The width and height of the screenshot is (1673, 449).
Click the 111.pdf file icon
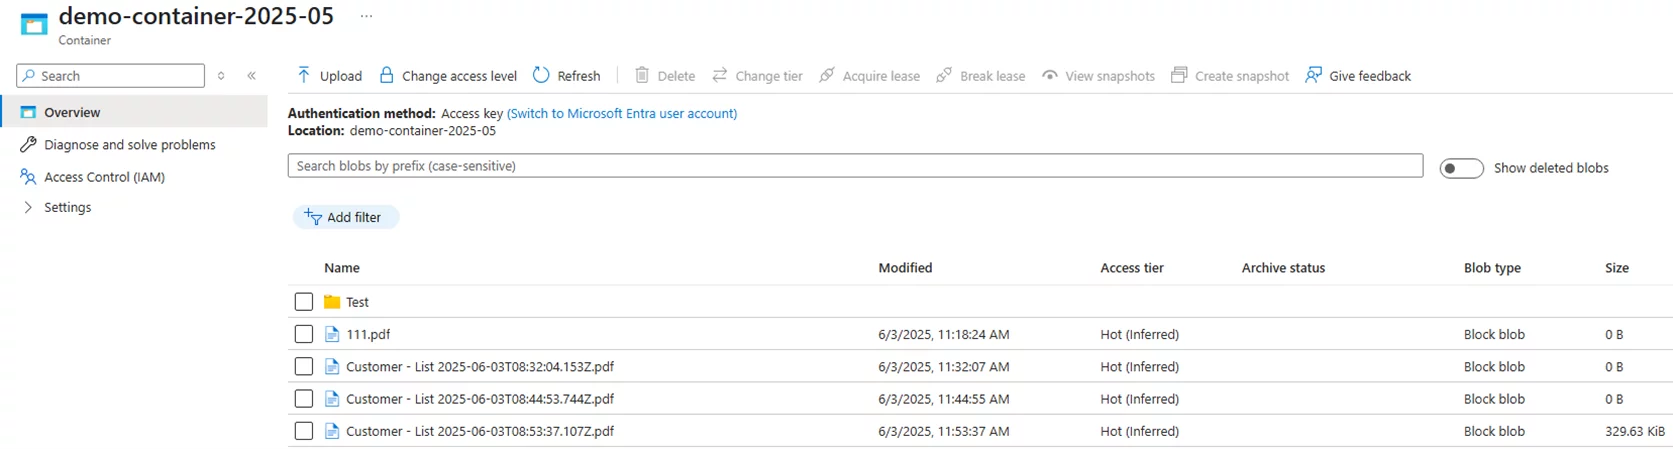tap(332, 335)
